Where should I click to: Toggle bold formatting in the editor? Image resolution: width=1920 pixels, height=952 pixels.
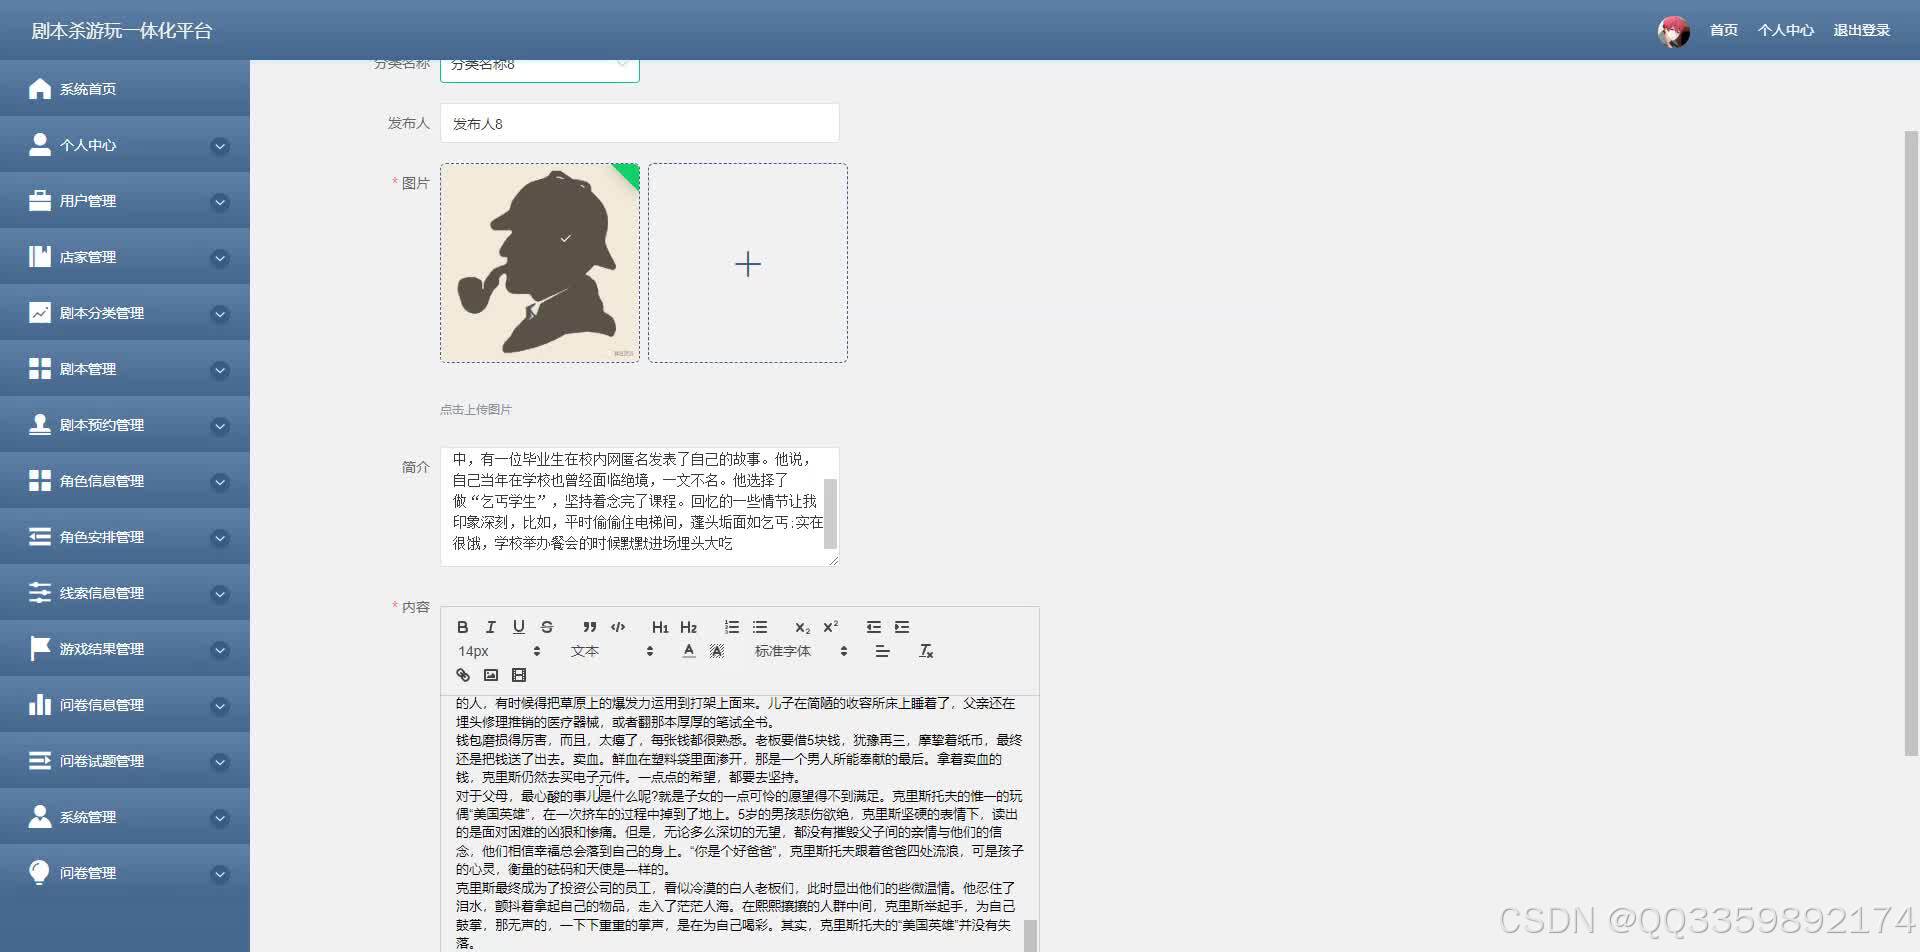pyautogui.click(x=462, y=627)
